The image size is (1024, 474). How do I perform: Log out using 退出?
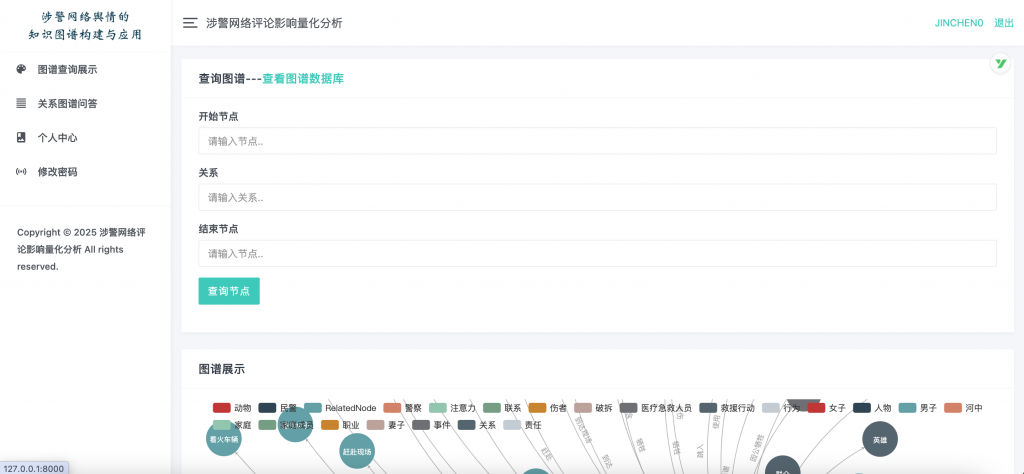point(1004,23)
